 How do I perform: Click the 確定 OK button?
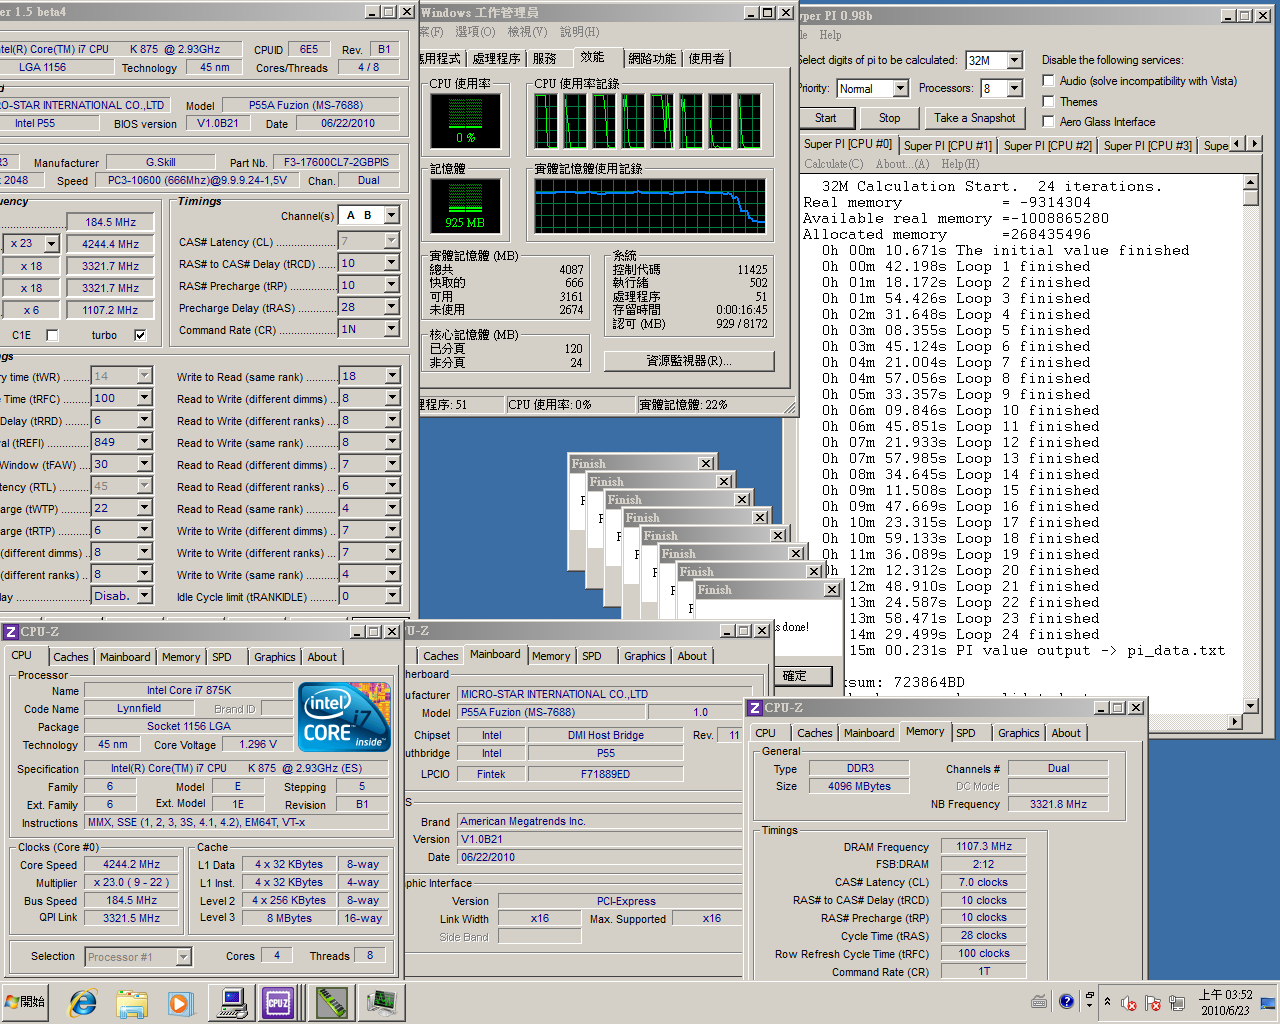click(x=795, y=676)
